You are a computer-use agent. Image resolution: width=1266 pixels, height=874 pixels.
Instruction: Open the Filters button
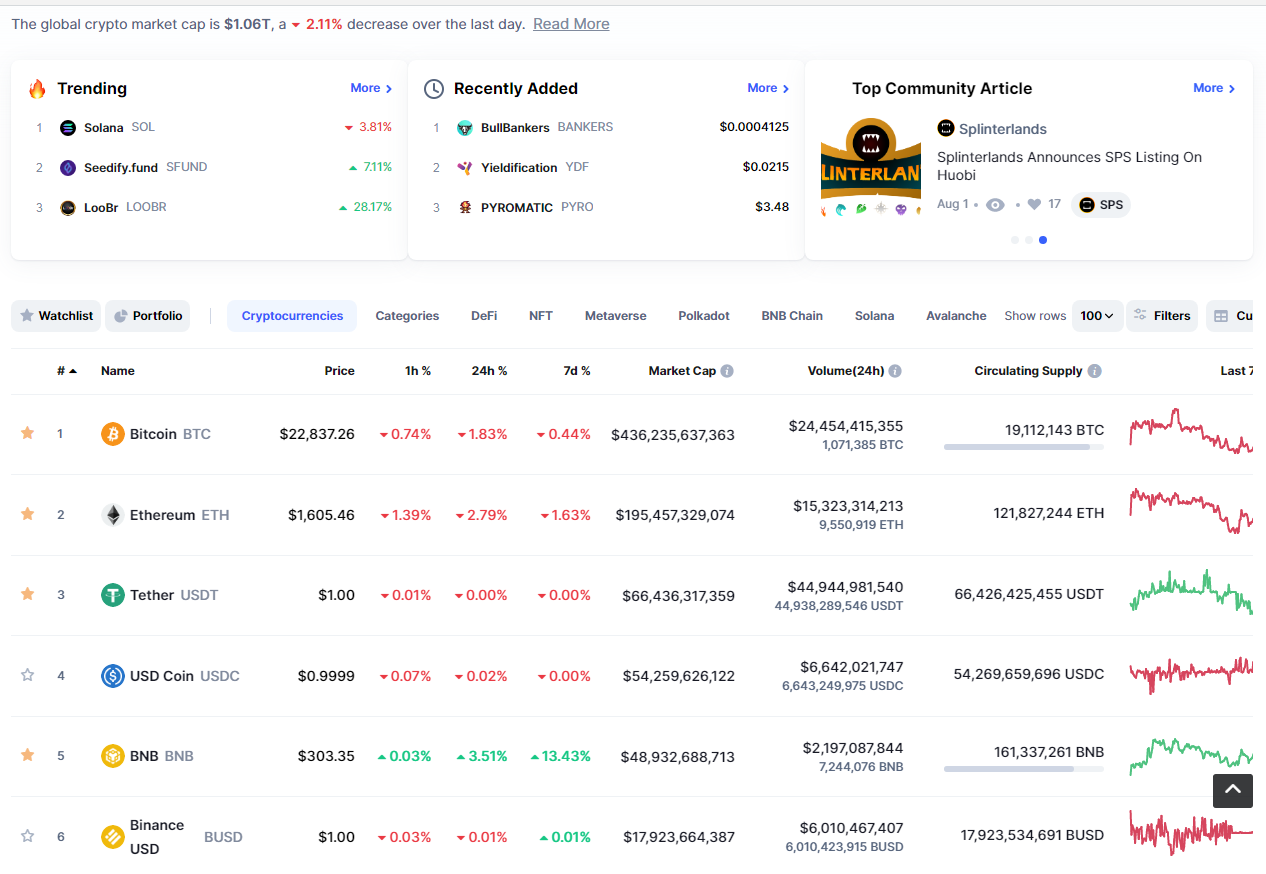pyautogui.click(x=1162, y=316)
